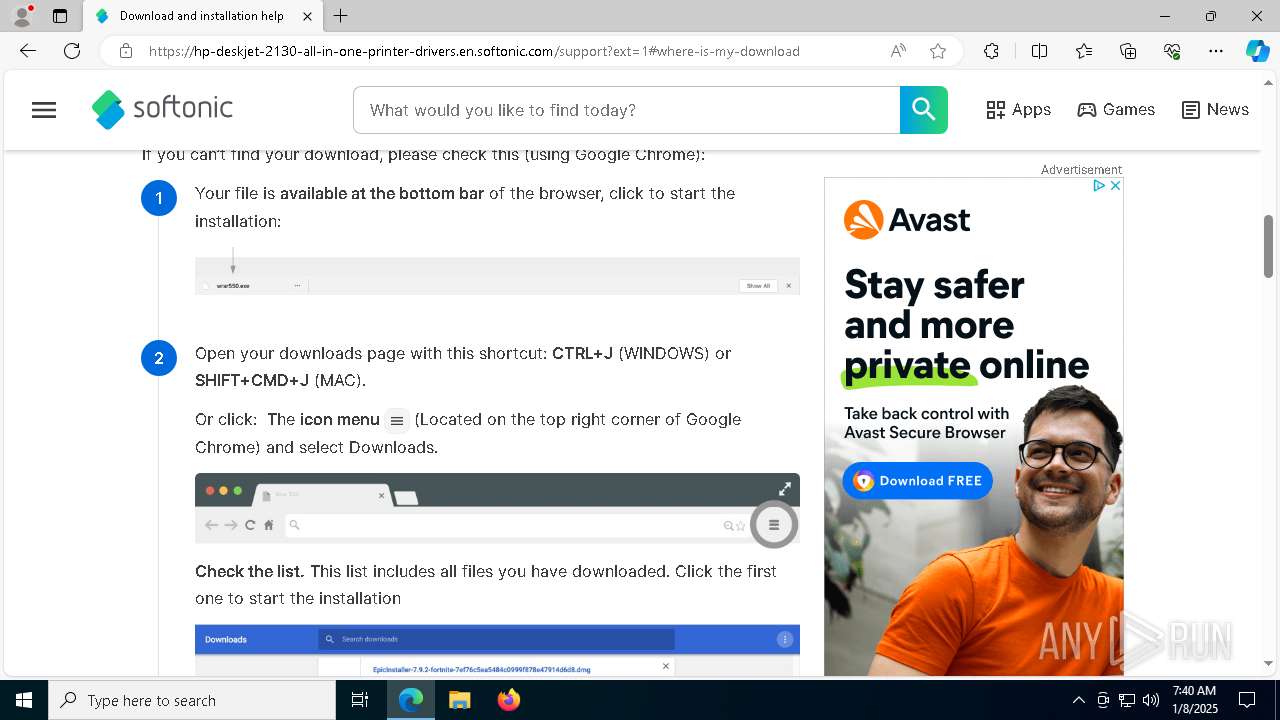This screenshot has width=1280, height=720.
Task: Open the network status tray icon
Action: 1127,700
